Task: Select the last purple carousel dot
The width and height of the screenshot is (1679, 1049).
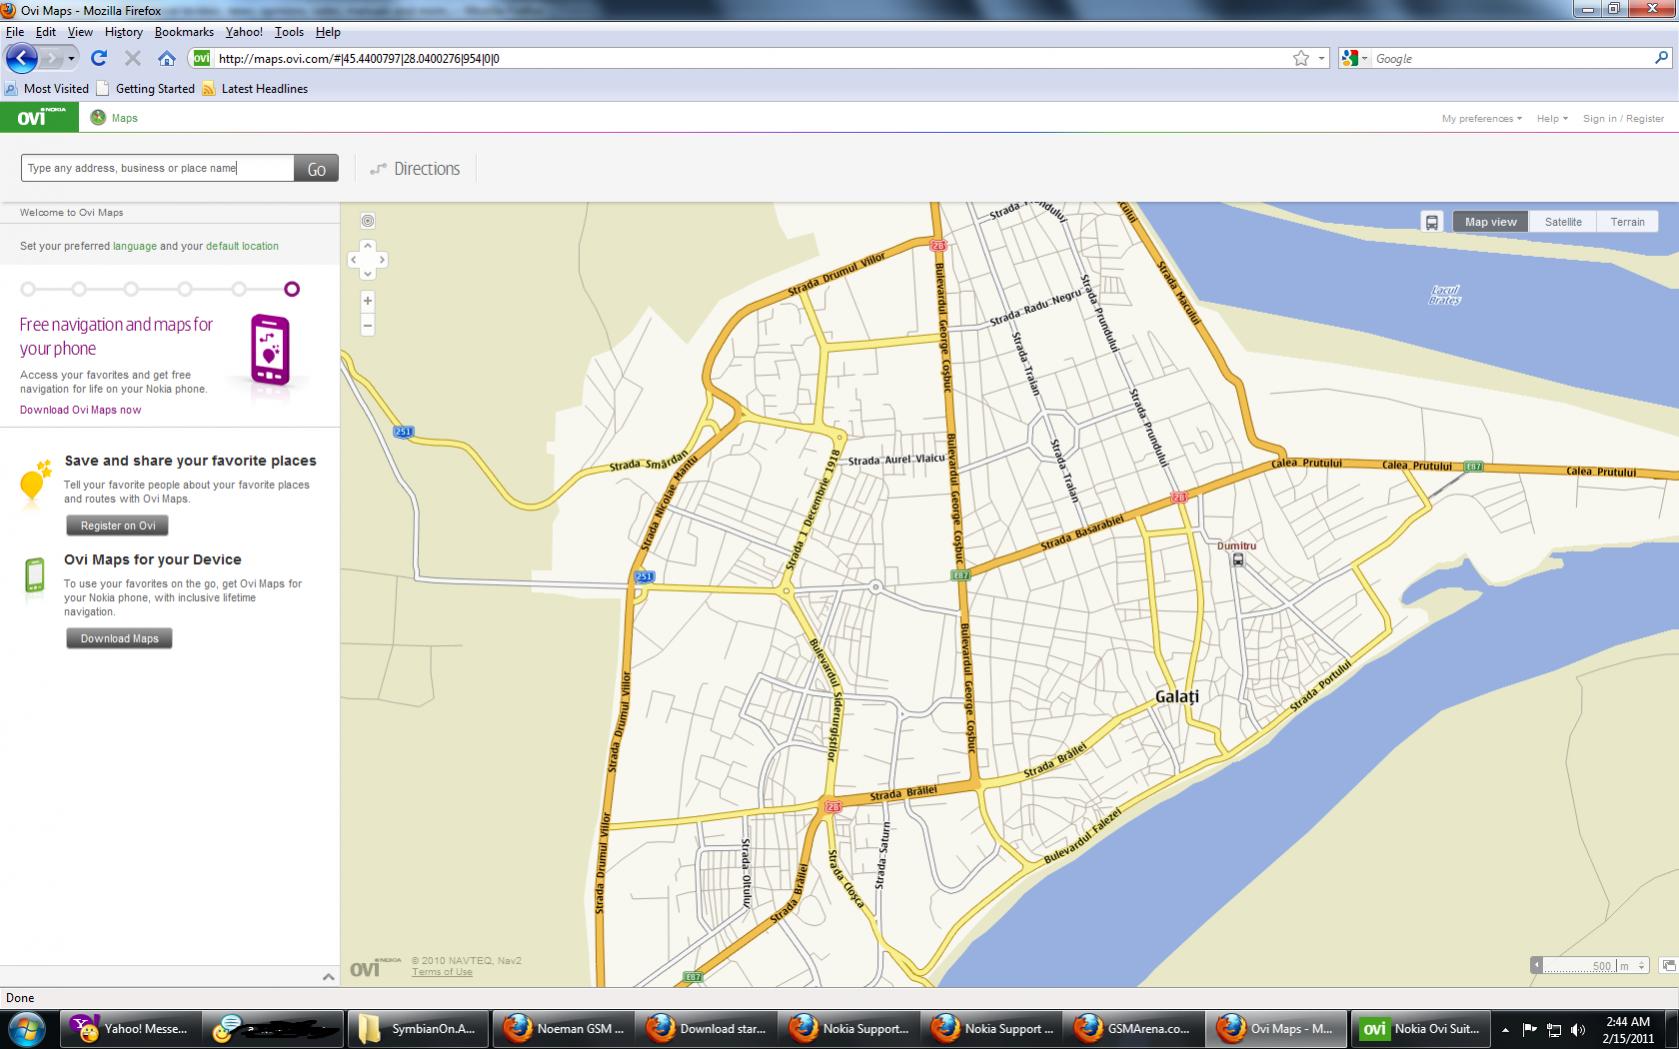Action: 291,289
